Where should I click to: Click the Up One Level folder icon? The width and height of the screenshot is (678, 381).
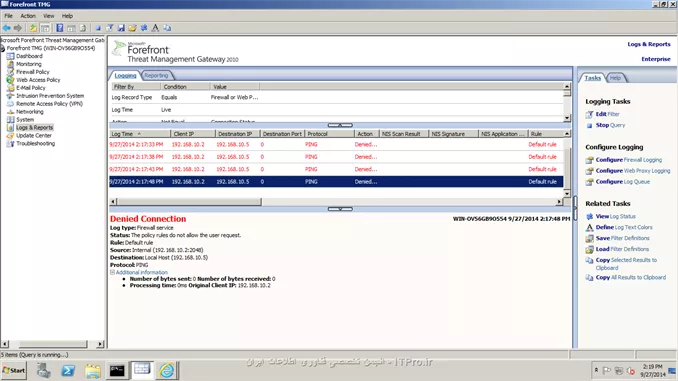(33, 28)
